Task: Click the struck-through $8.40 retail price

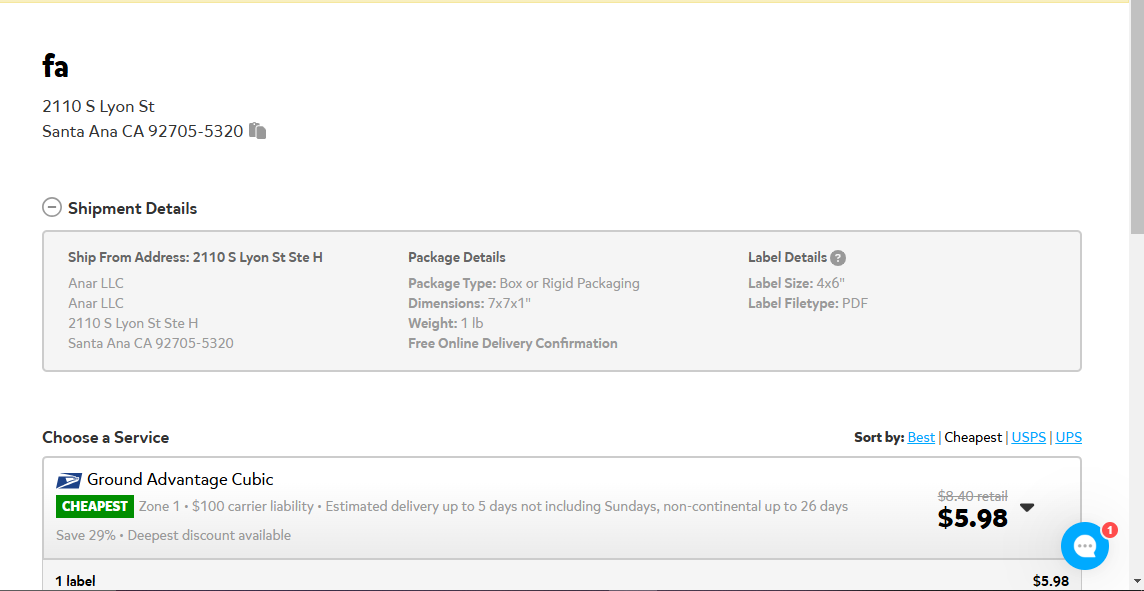Action: pos(973,496)
